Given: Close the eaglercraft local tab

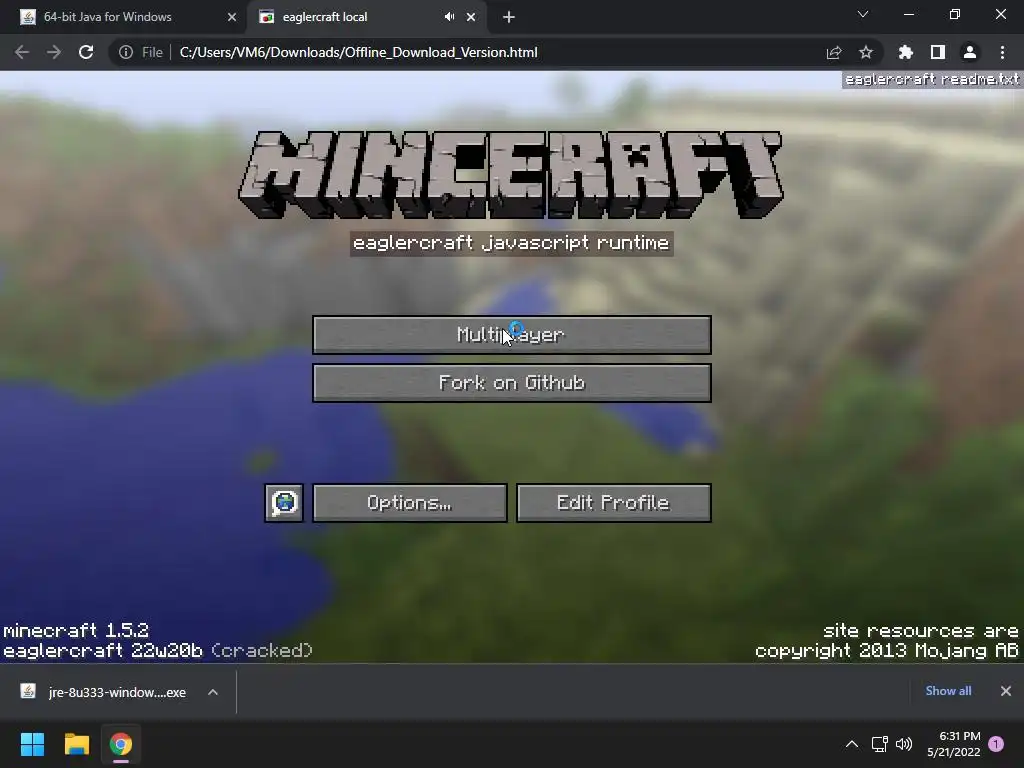Looking at the screenshot, I should point(471,17).
